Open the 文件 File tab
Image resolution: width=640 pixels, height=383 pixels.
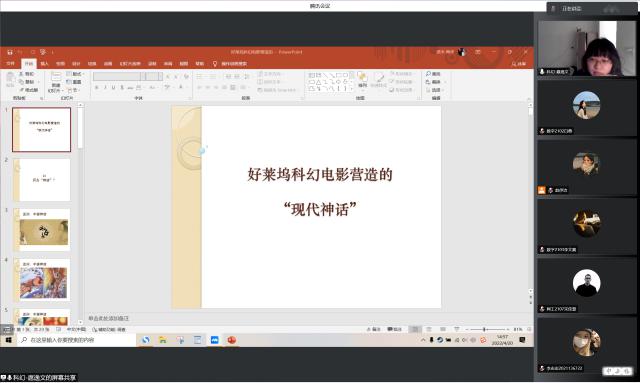[x=11, y=64]
